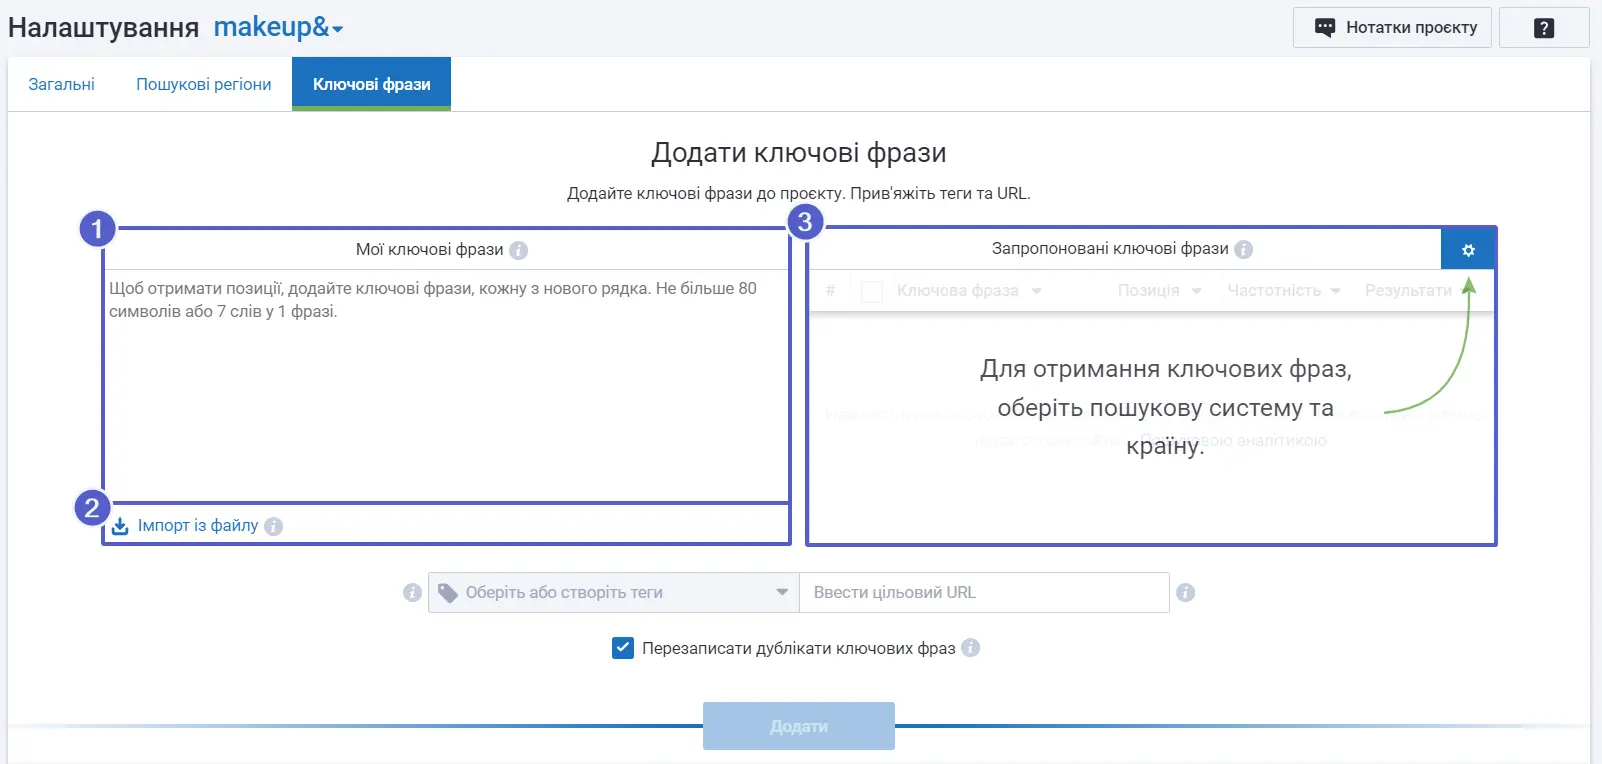Click the Імпорт із файлу link
The width and height of the screenshot is (1602, 764).
point(198,526)
